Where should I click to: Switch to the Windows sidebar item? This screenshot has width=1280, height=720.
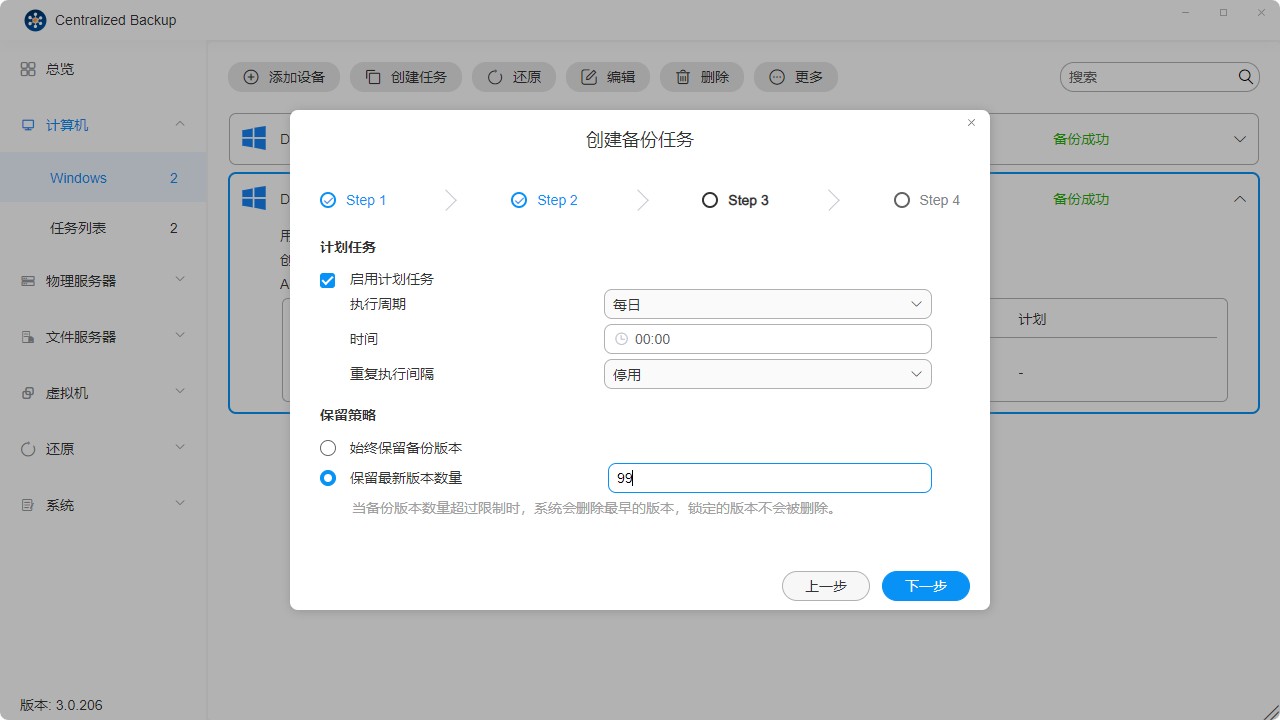point(78,177)
